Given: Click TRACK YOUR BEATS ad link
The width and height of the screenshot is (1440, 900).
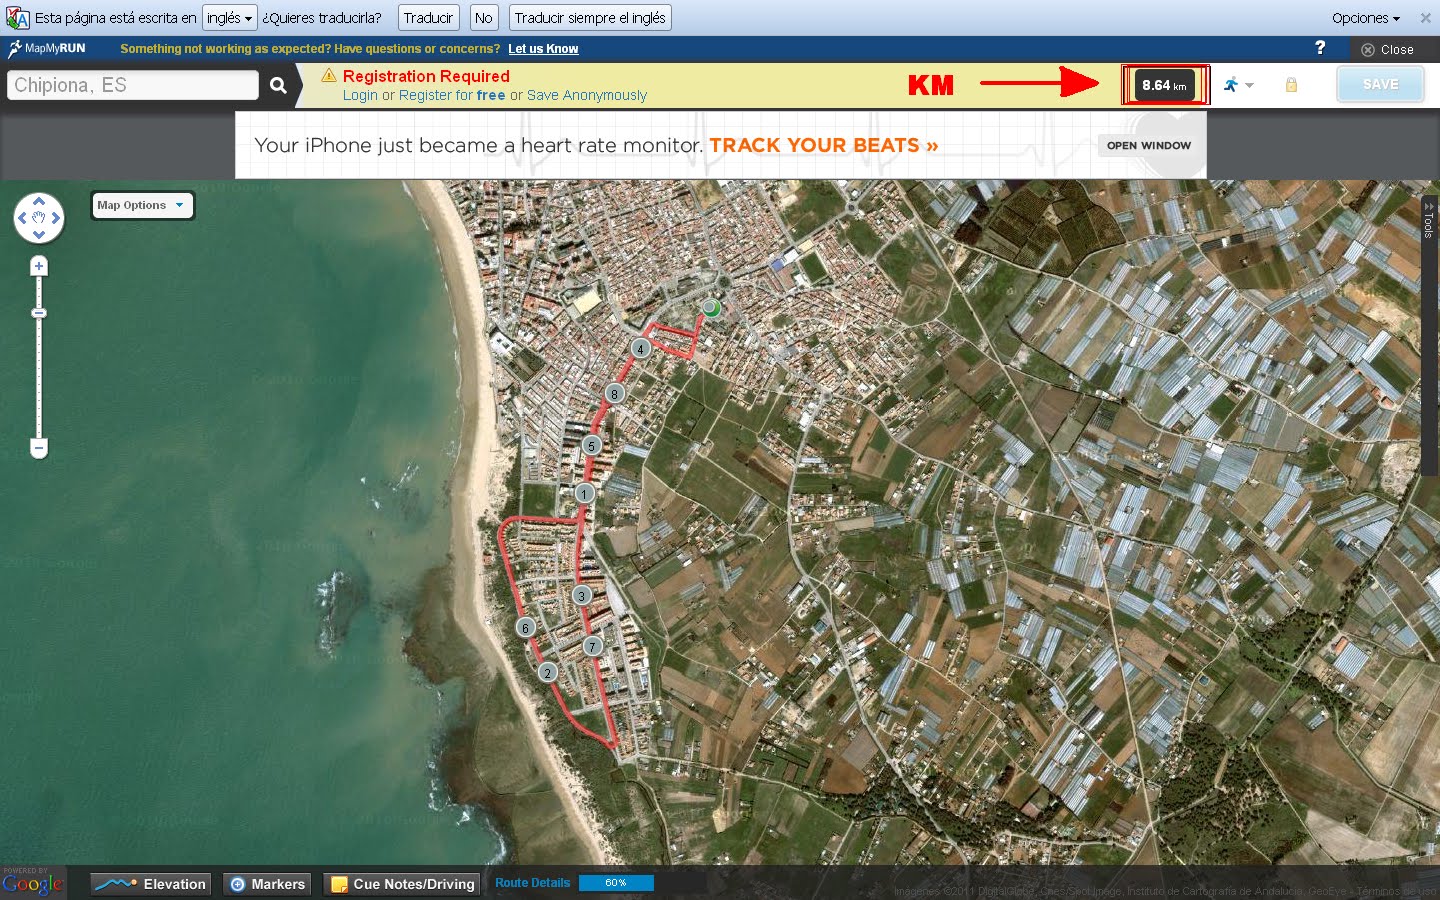Looking at the screenshot, I should pos(823,145).
